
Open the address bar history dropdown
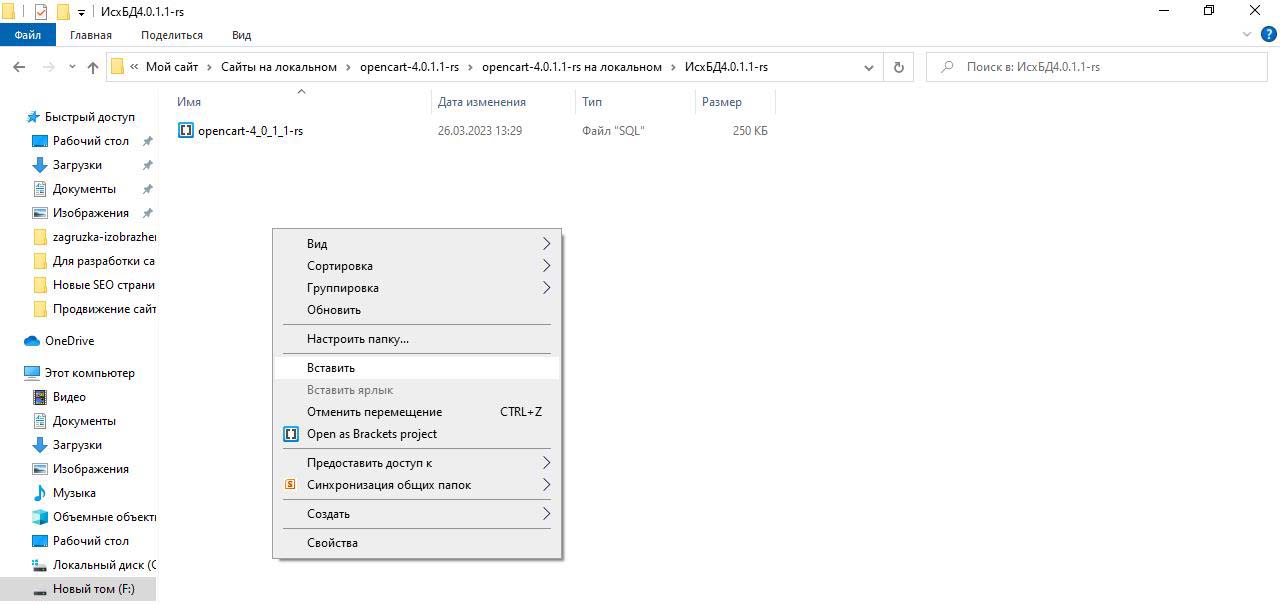point(868,67)
